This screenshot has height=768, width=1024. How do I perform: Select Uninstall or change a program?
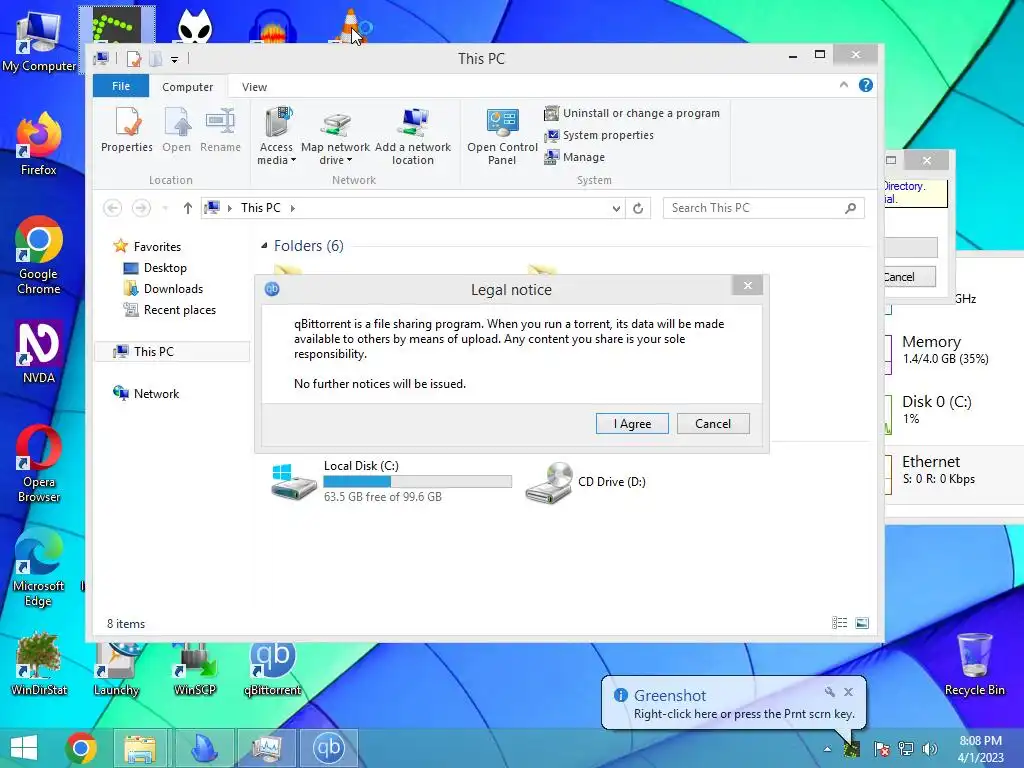point(632,113)
